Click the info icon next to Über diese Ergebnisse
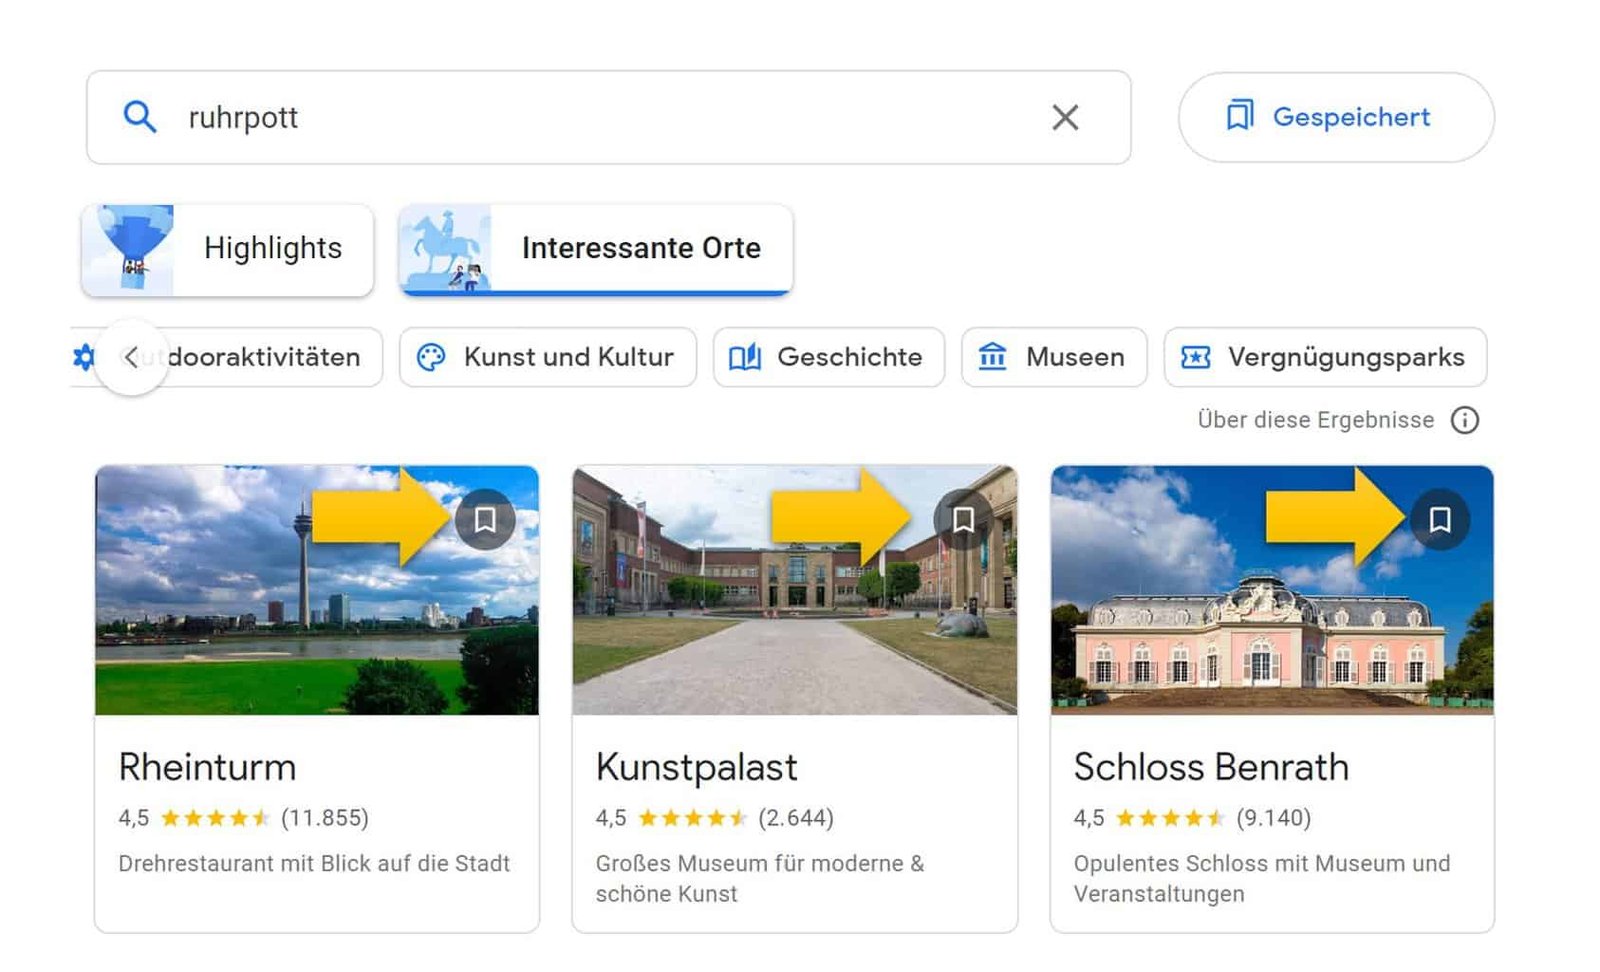Viewport: 1600px width, 972px height. pyautogui.click(x=1464, y=421)
